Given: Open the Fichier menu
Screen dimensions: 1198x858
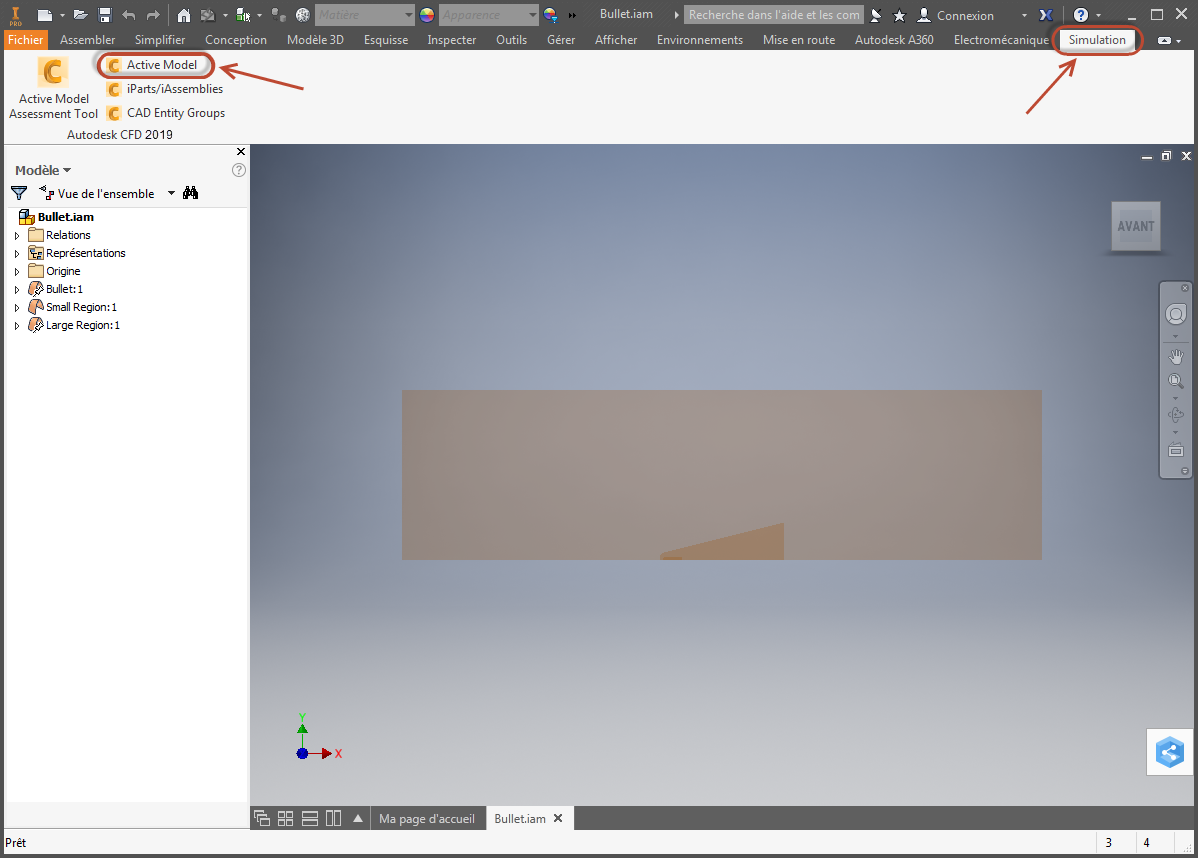Looking at the screenshot, I should (25, 40).
